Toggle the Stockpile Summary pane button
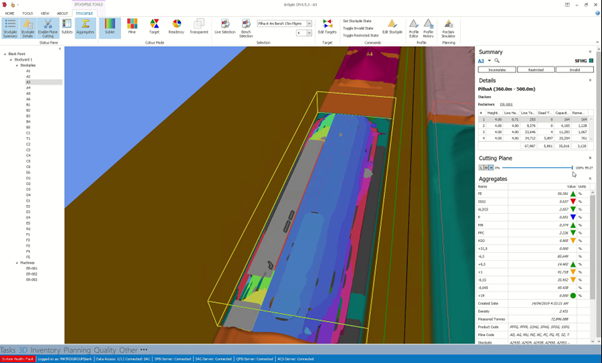Image resolution: width=602 pixels, height=363 pixels. point(10,28)
